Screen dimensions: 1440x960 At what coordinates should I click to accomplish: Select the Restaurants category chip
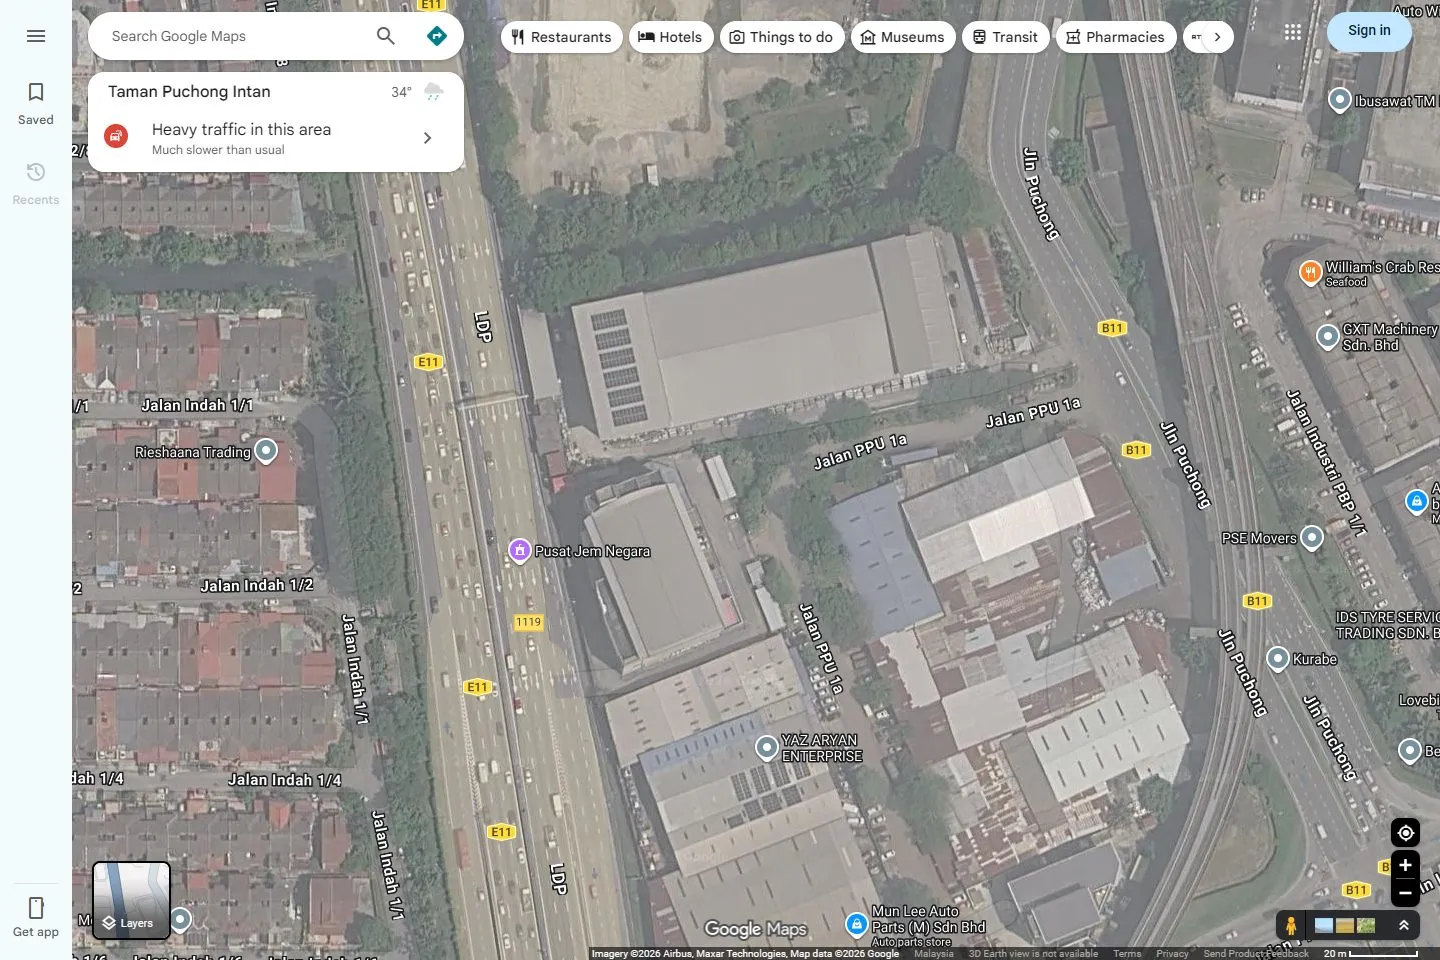561,37
